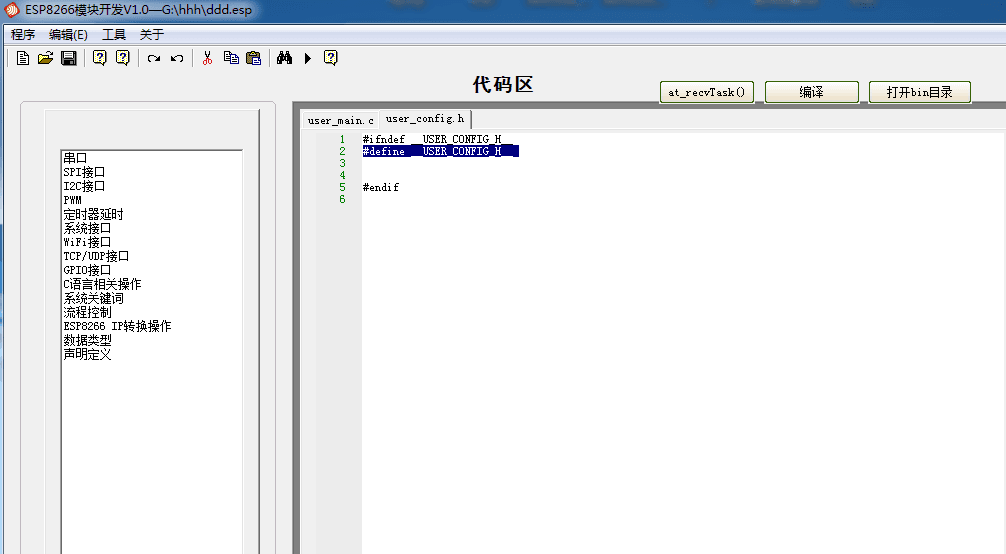Open the 程序 menu
The width and height of the screenshot is (1006, 554).
pos(23,34)
